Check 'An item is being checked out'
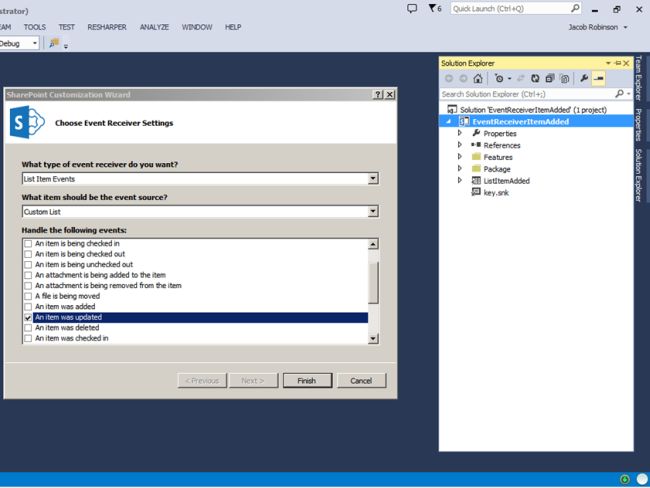 (28, 254)
